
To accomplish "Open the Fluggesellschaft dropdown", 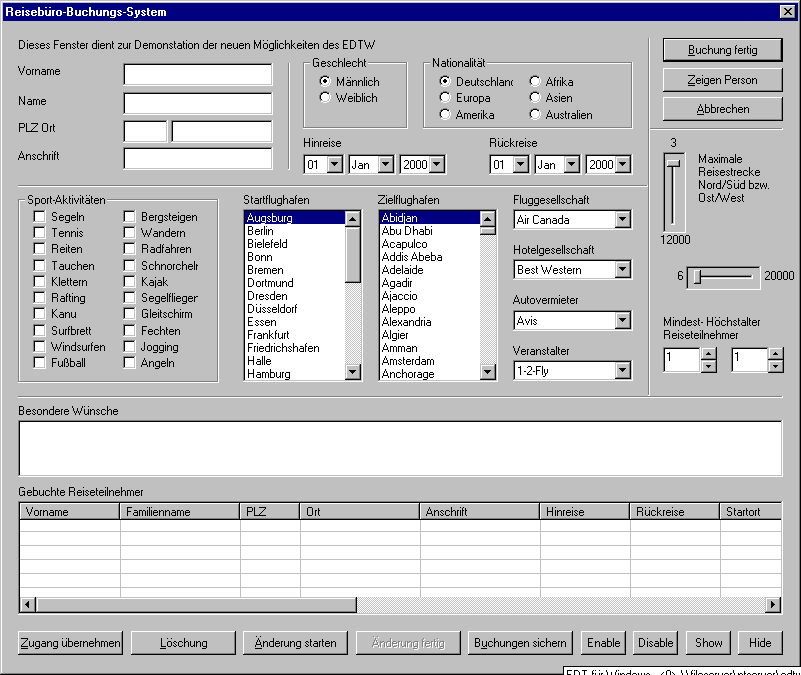I will pos(622,220).
